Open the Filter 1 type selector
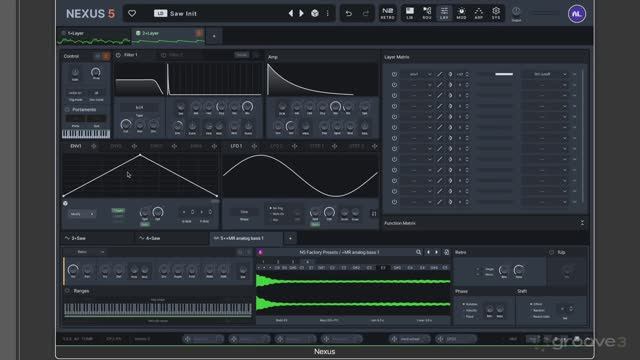 [x=140, y=107]
